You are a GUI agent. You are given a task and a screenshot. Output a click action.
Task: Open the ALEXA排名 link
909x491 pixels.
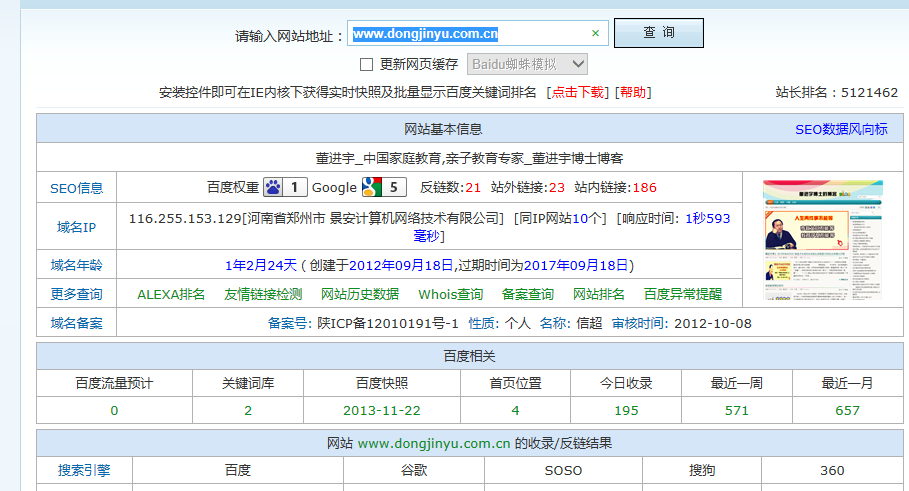point(171,294)
